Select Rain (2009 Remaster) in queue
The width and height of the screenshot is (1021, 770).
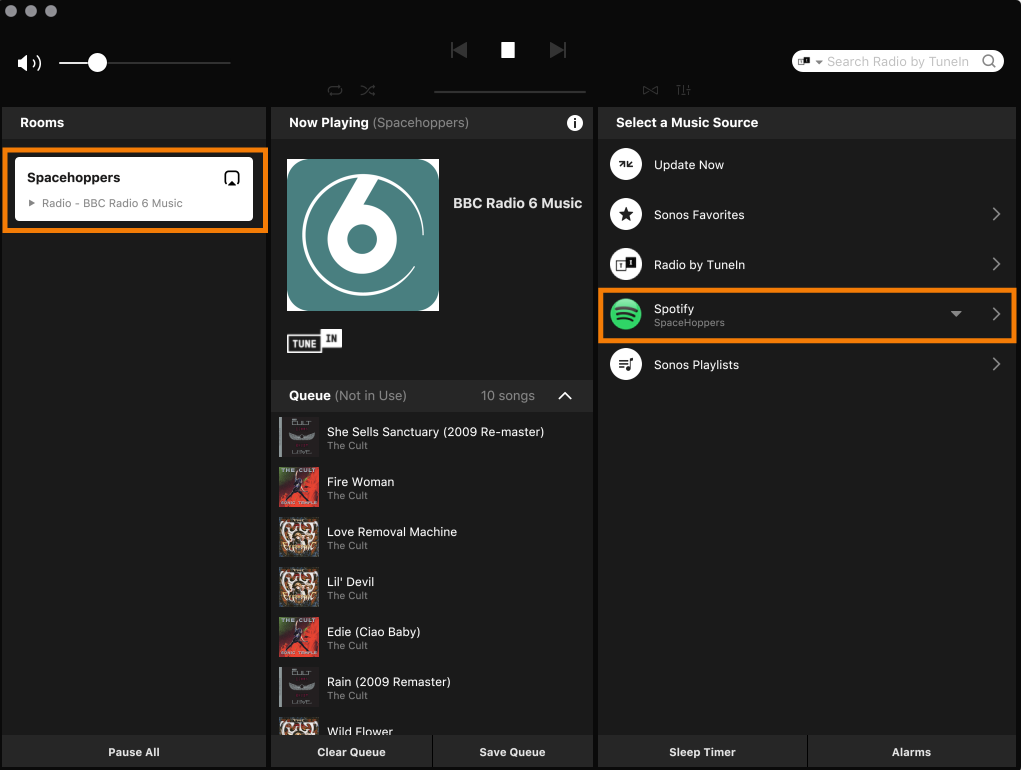pos(432,688)
